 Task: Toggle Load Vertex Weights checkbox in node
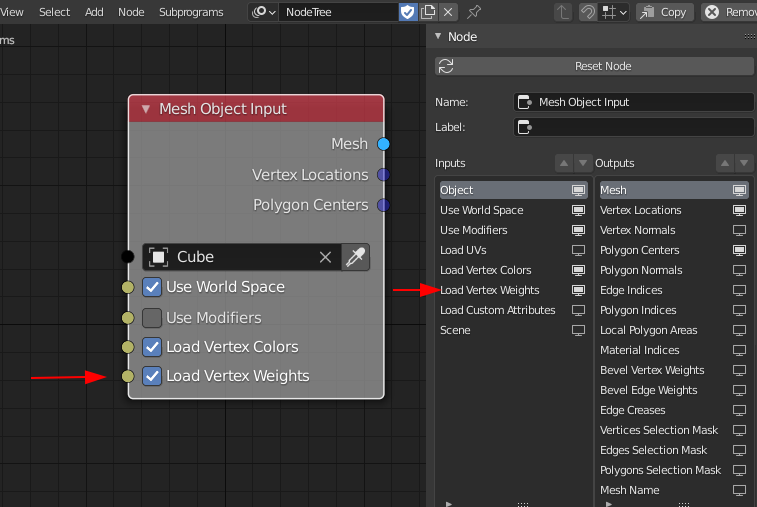pos(152,376)
